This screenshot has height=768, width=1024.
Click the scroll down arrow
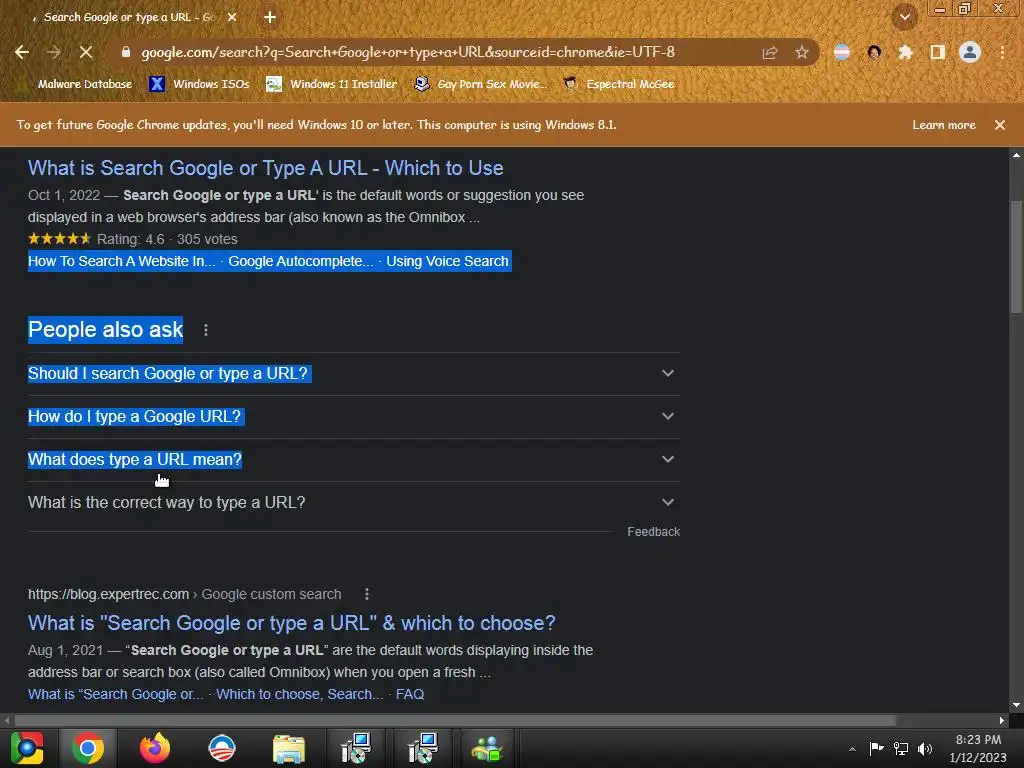(1016, 705)
